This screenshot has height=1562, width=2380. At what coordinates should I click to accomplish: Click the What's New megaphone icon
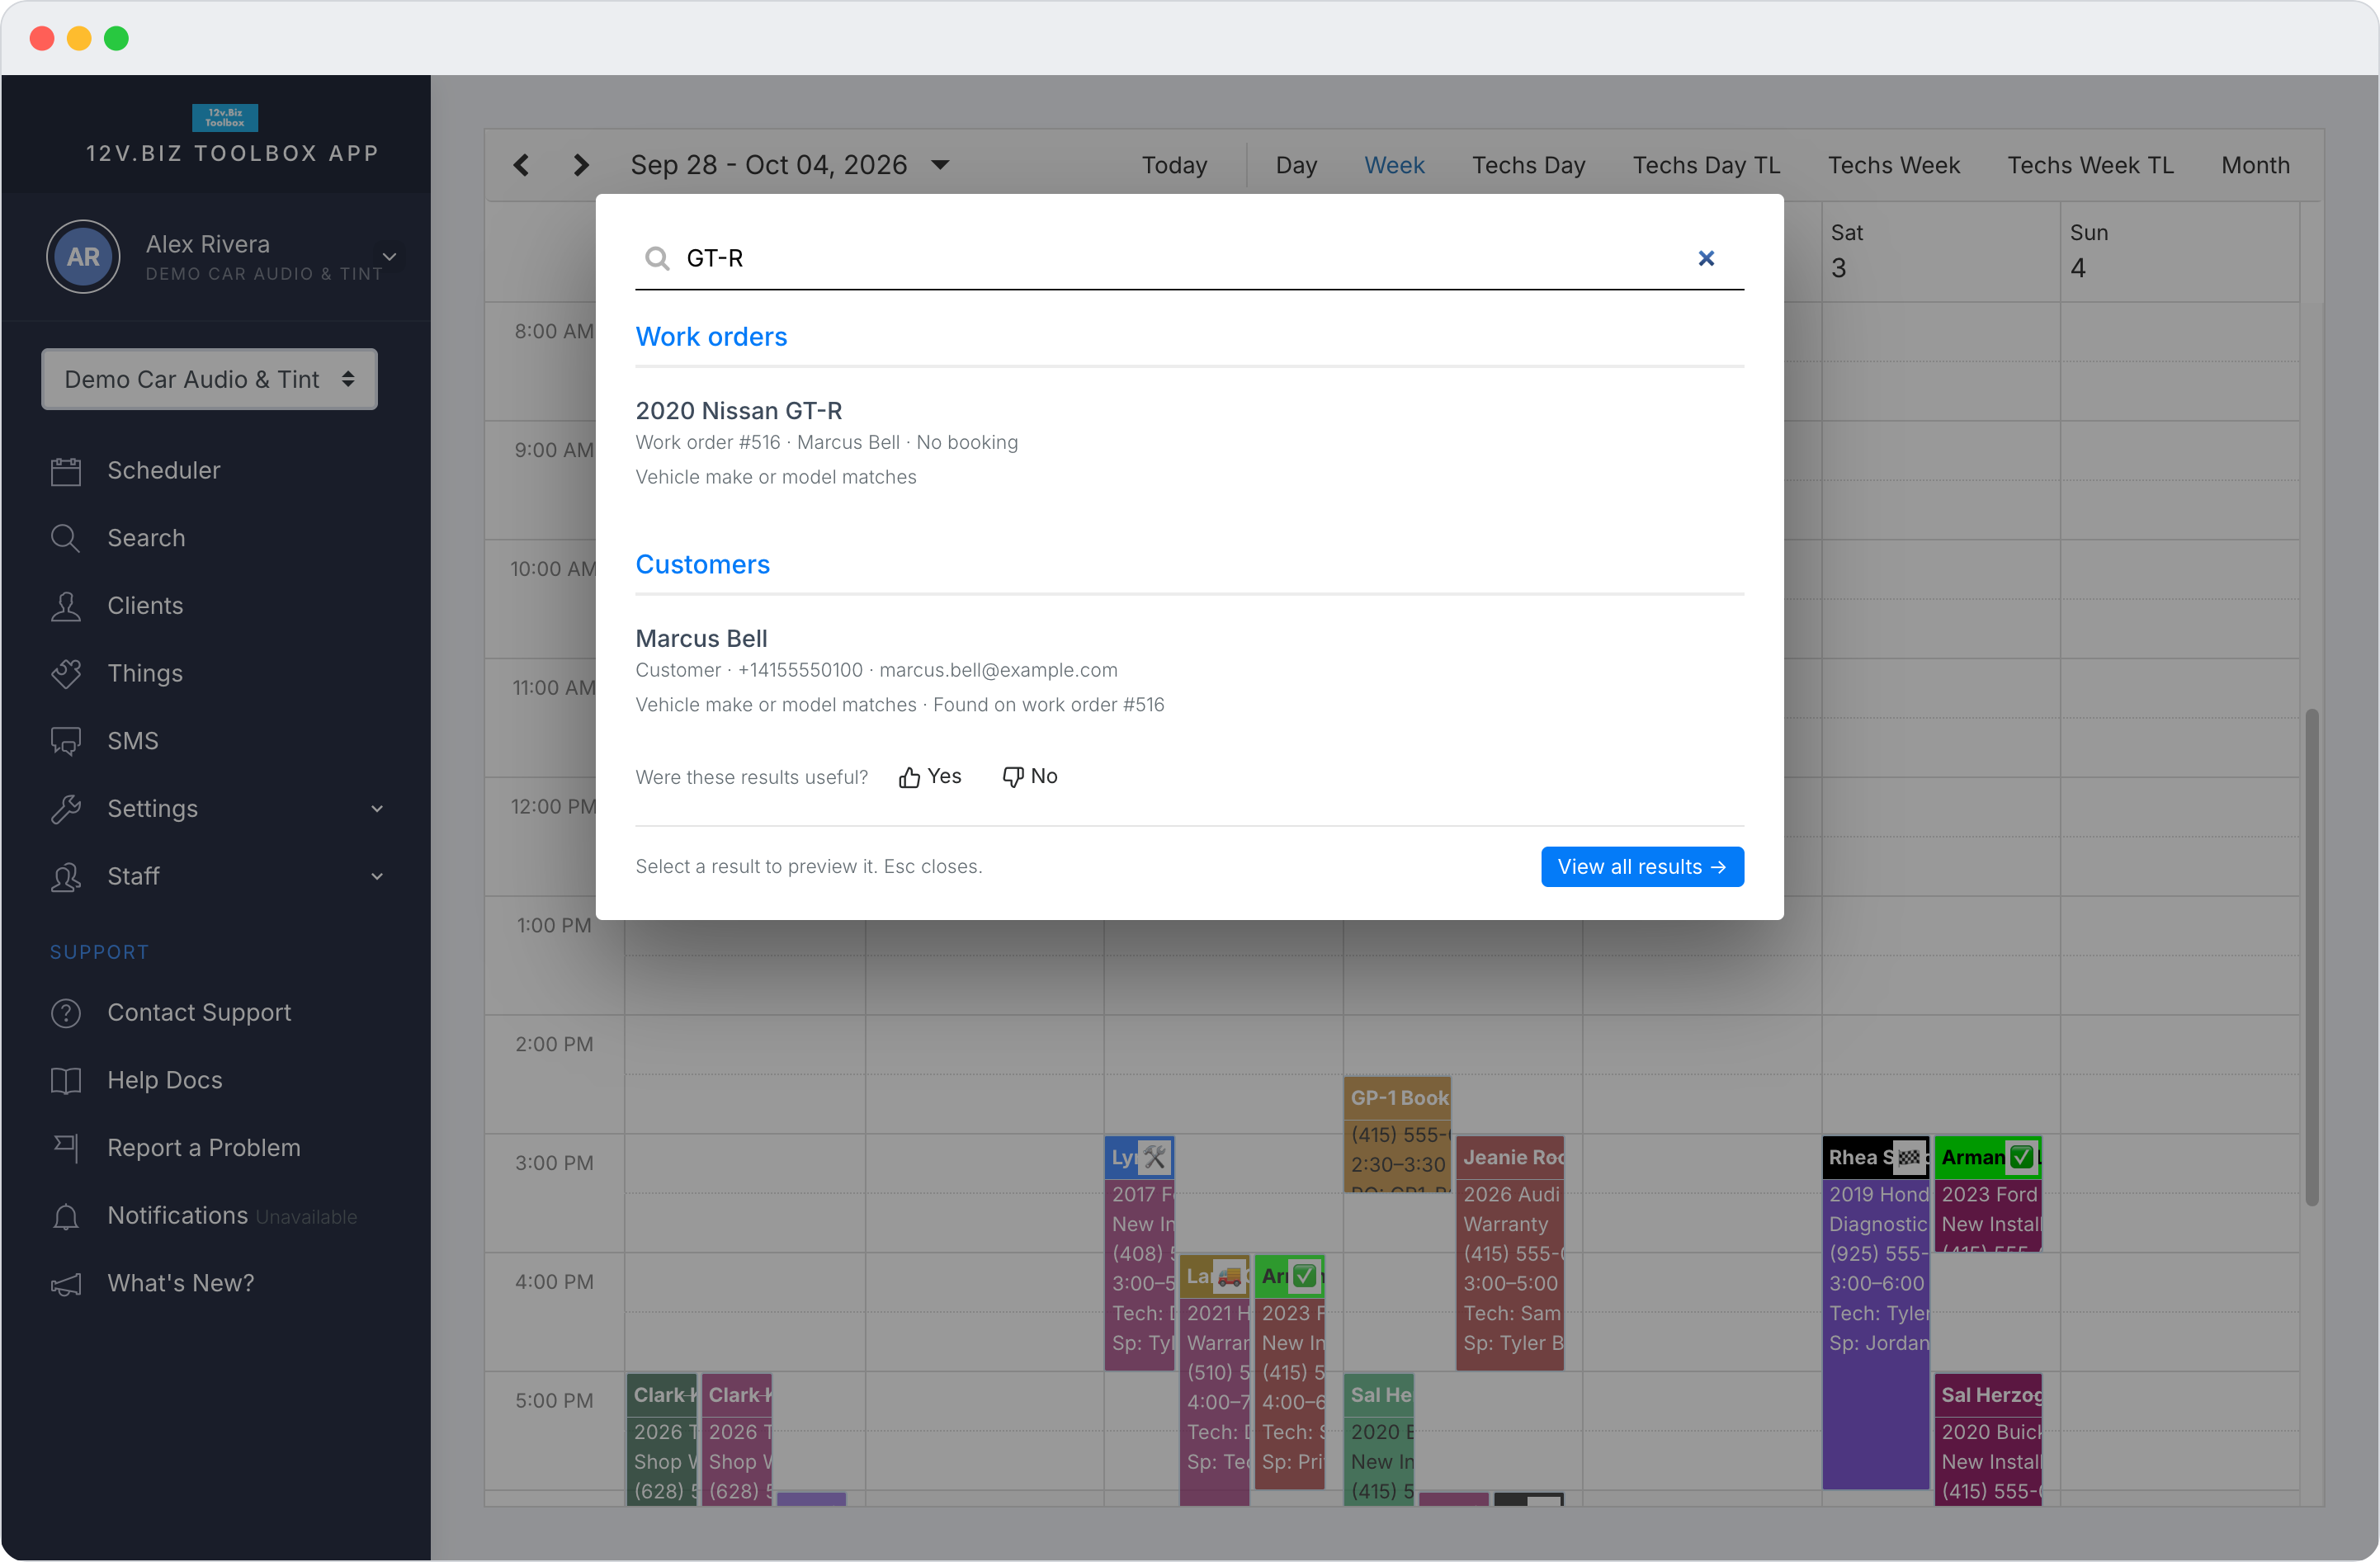pos(66,1284)
